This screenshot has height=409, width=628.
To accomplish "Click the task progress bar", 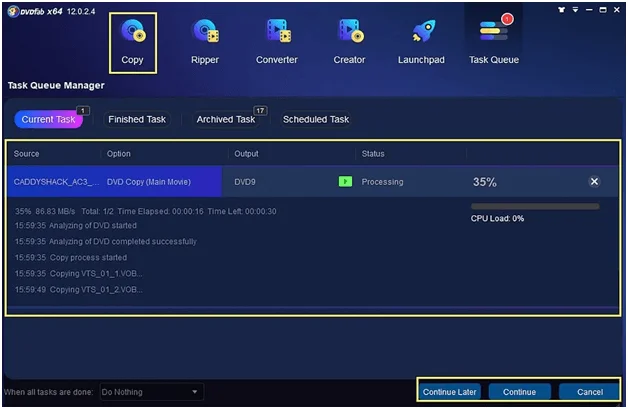I will coord(535,206).
